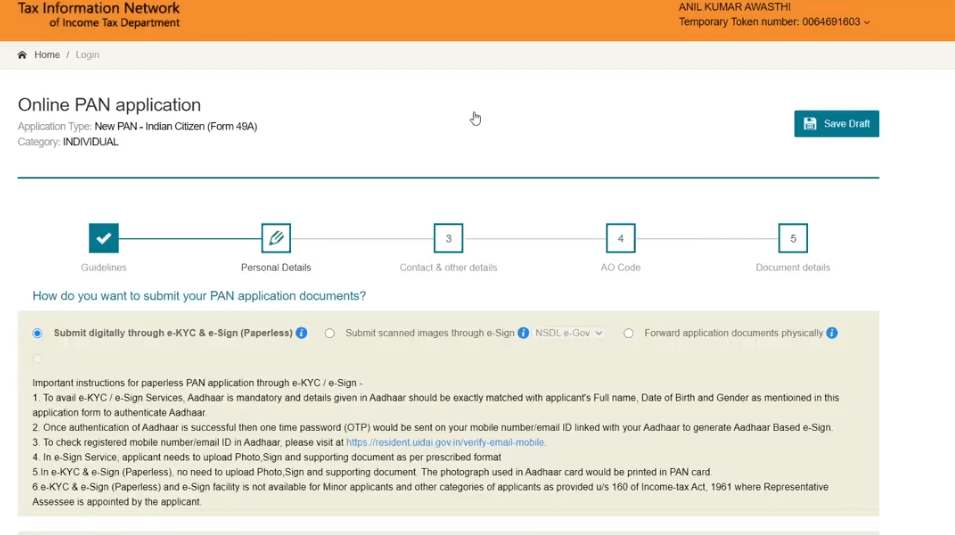
Task: Choose Submit scanned images through e-Sign option
Action: coord(329,333)
